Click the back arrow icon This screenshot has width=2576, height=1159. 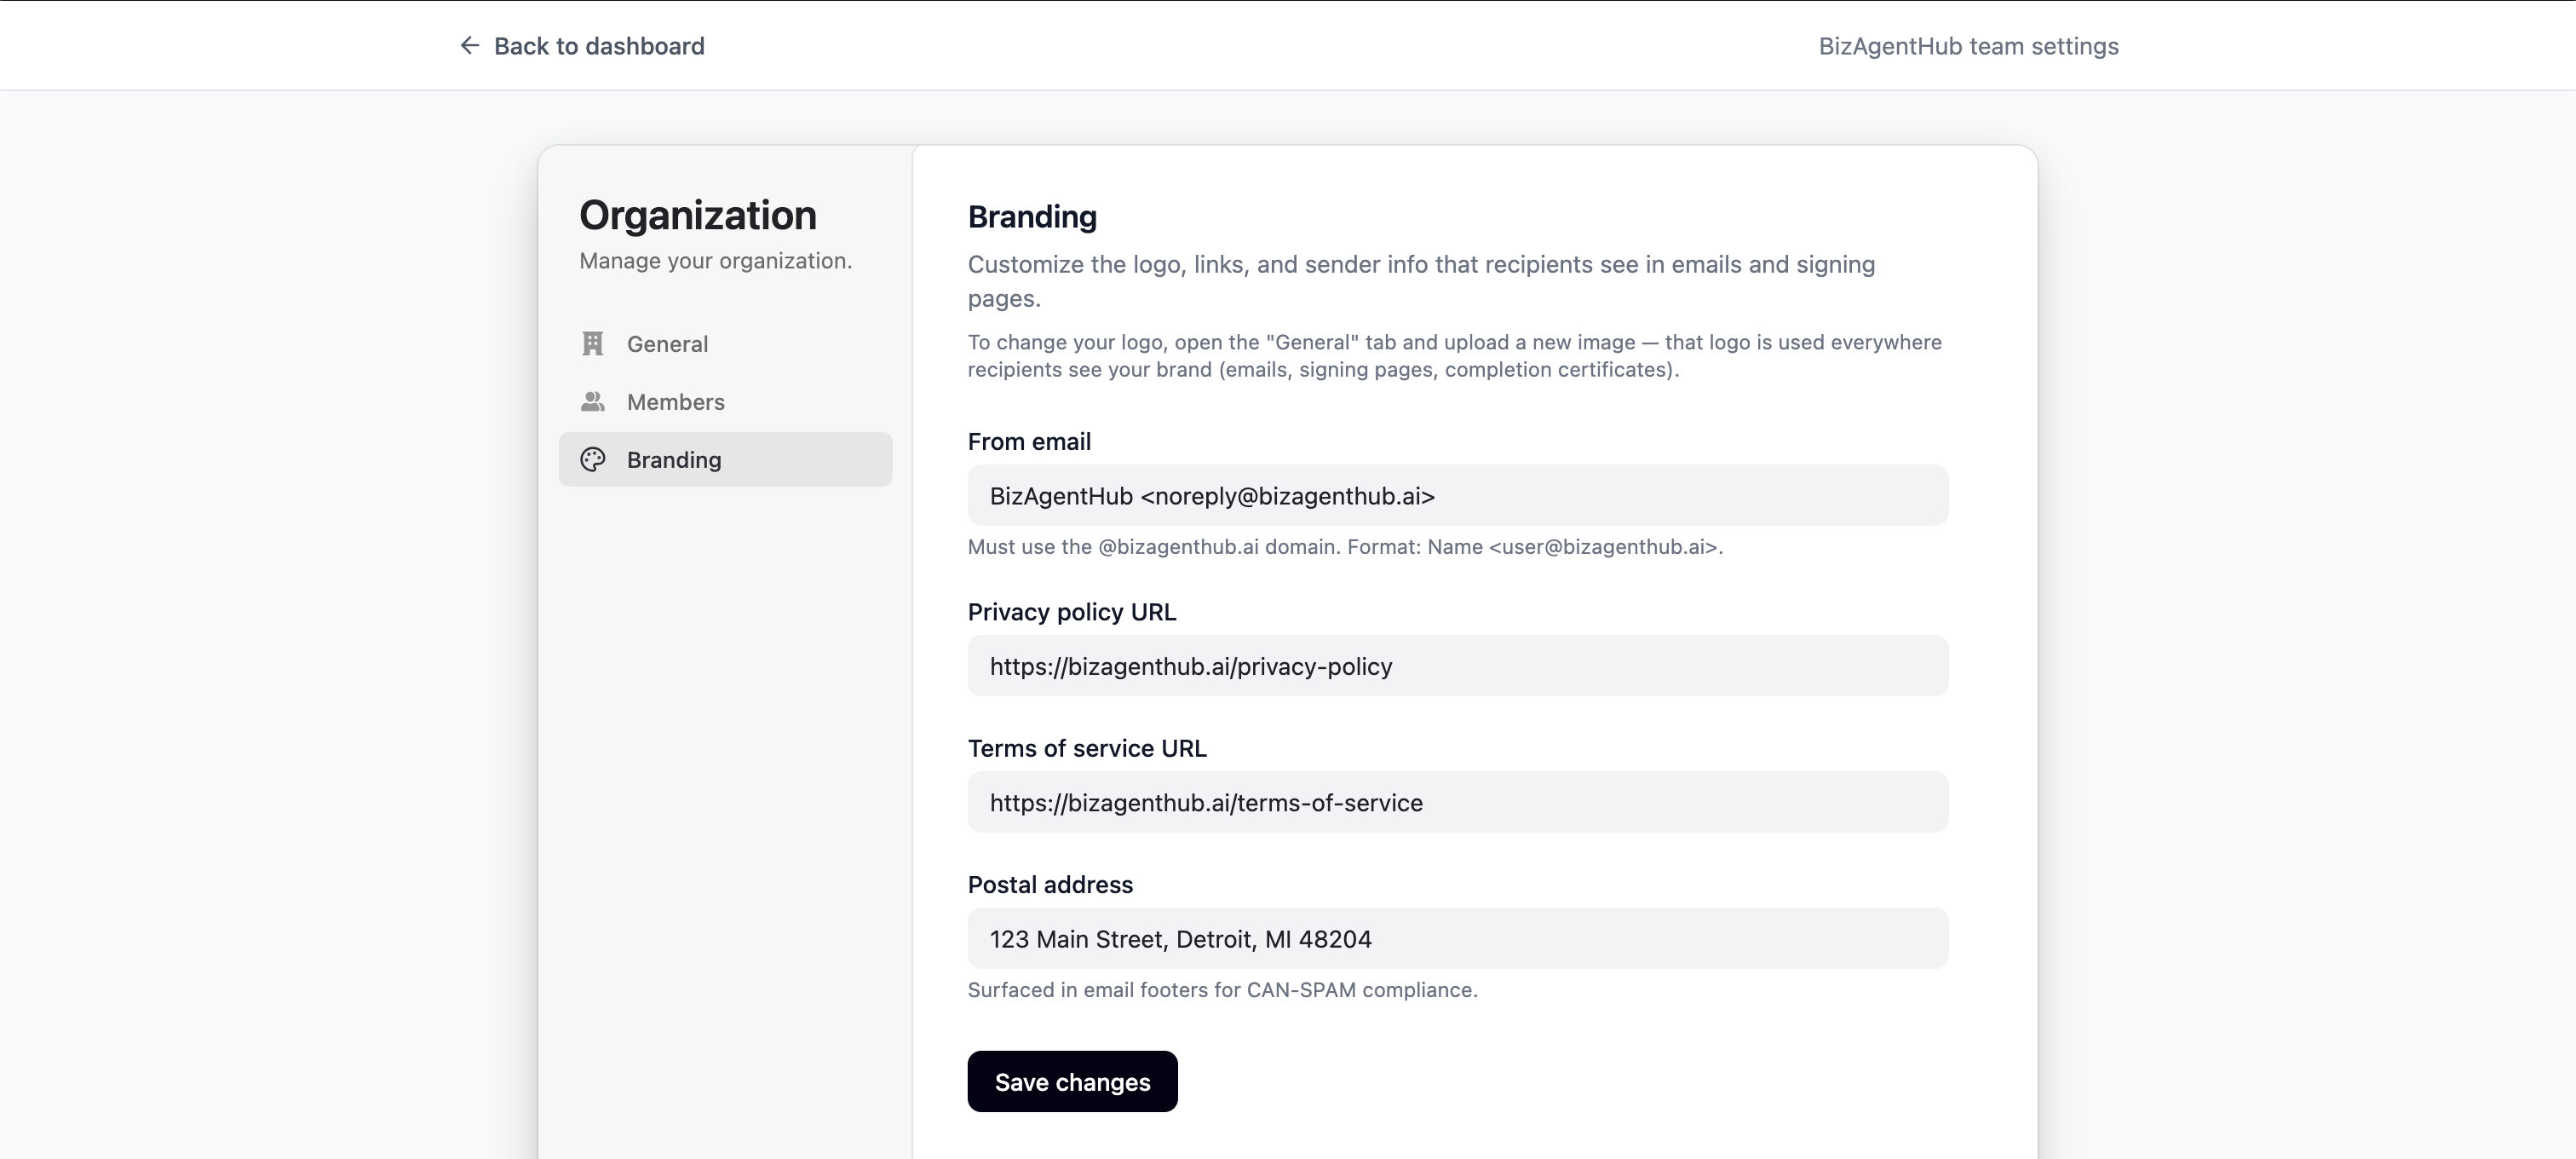click(x=469, y=46)
